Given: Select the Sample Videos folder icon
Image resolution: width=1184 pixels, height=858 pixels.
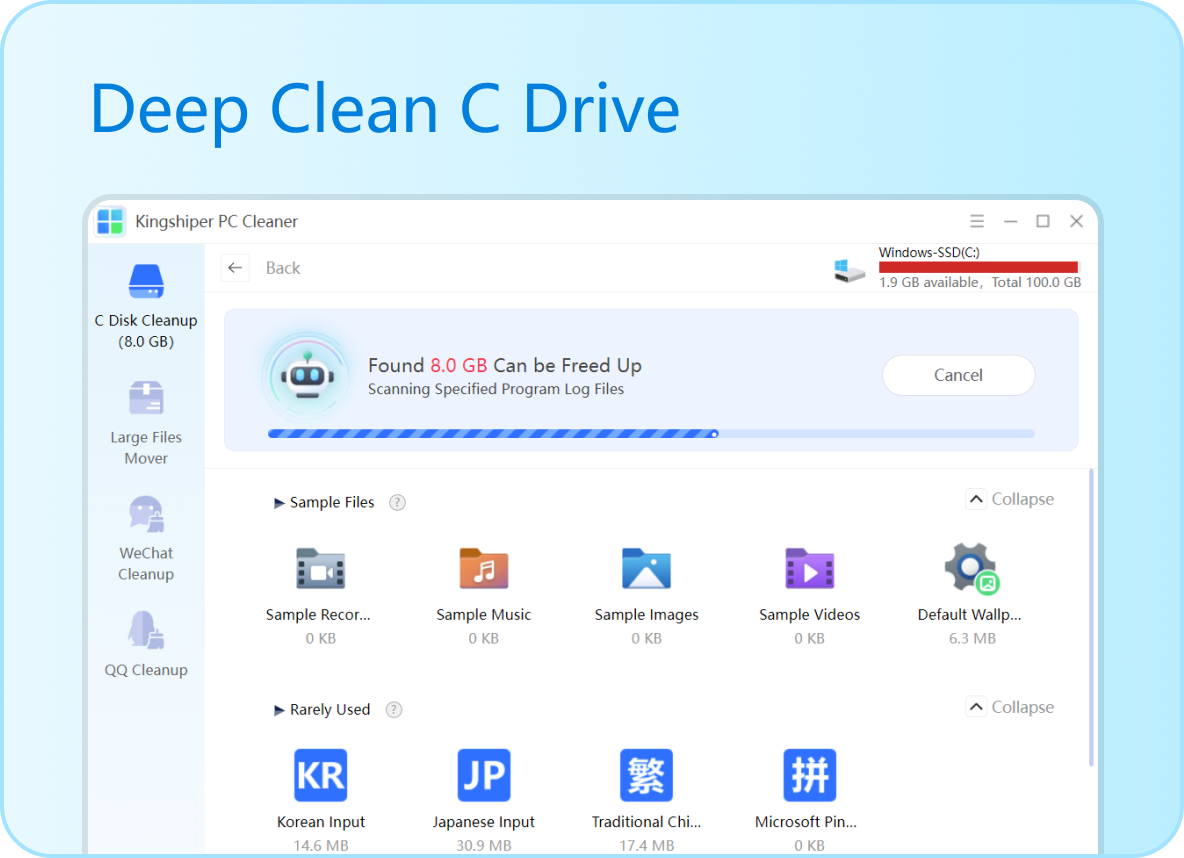Looking at the screenshot, I should (809, 569).
